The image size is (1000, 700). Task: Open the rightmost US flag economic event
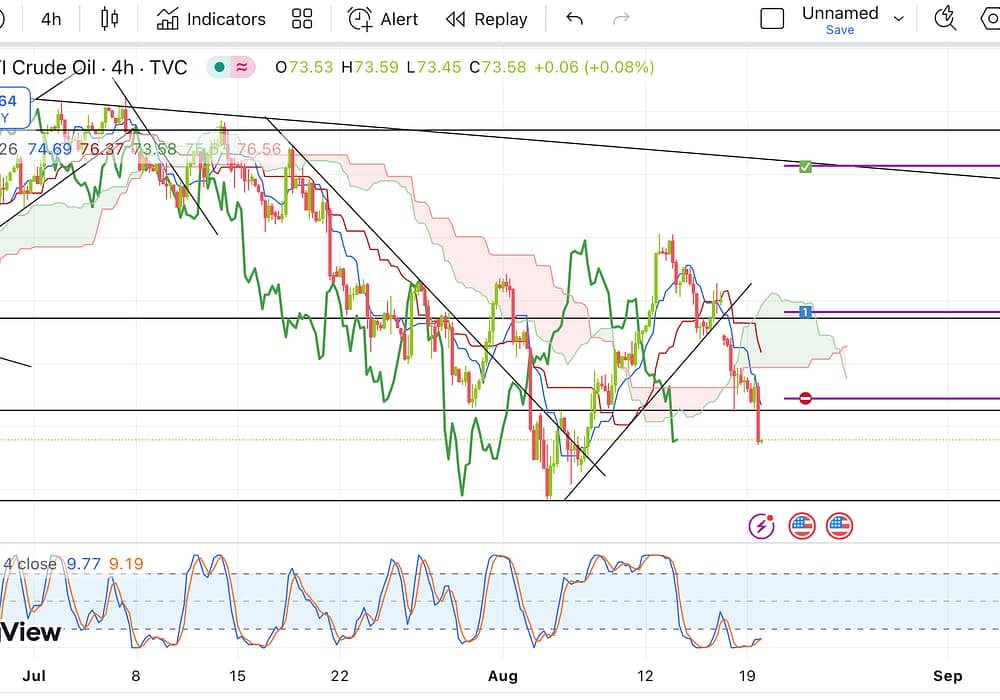point(839,525)
